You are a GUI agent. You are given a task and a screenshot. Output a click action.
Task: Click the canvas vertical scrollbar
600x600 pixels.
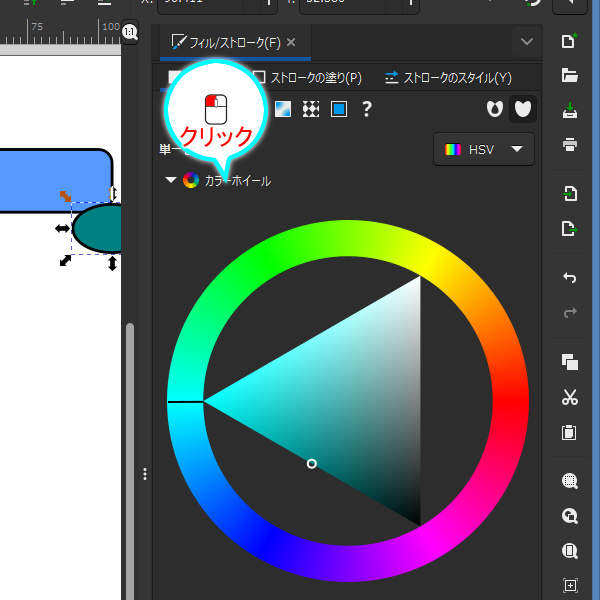point(130,461)
